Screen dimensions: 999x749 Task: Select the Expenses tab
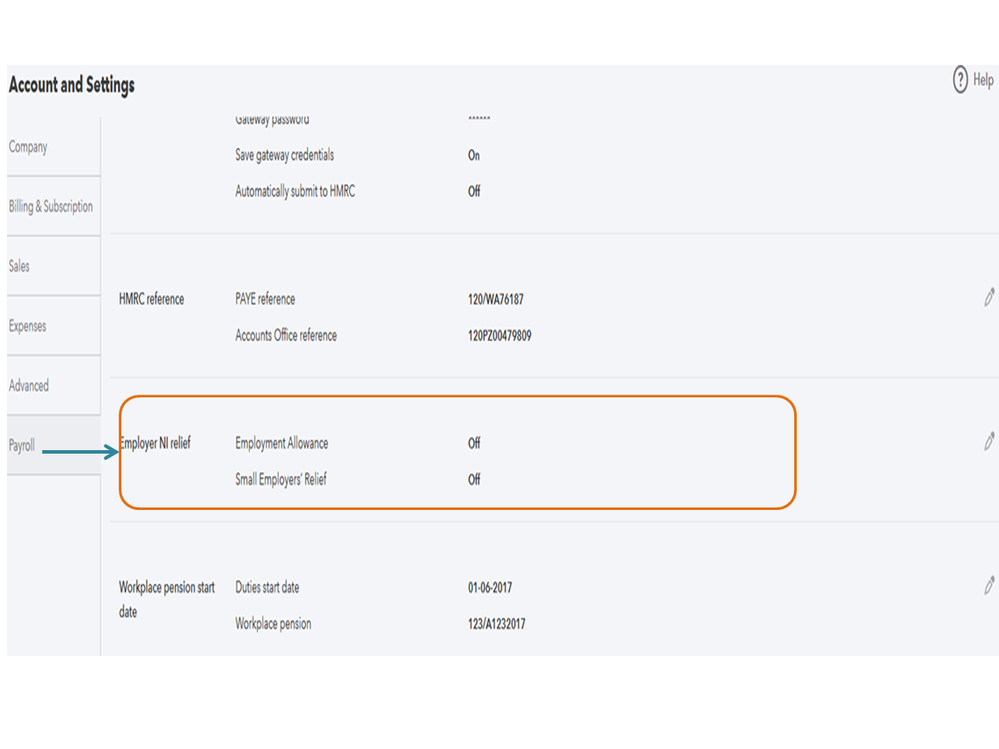27,326
